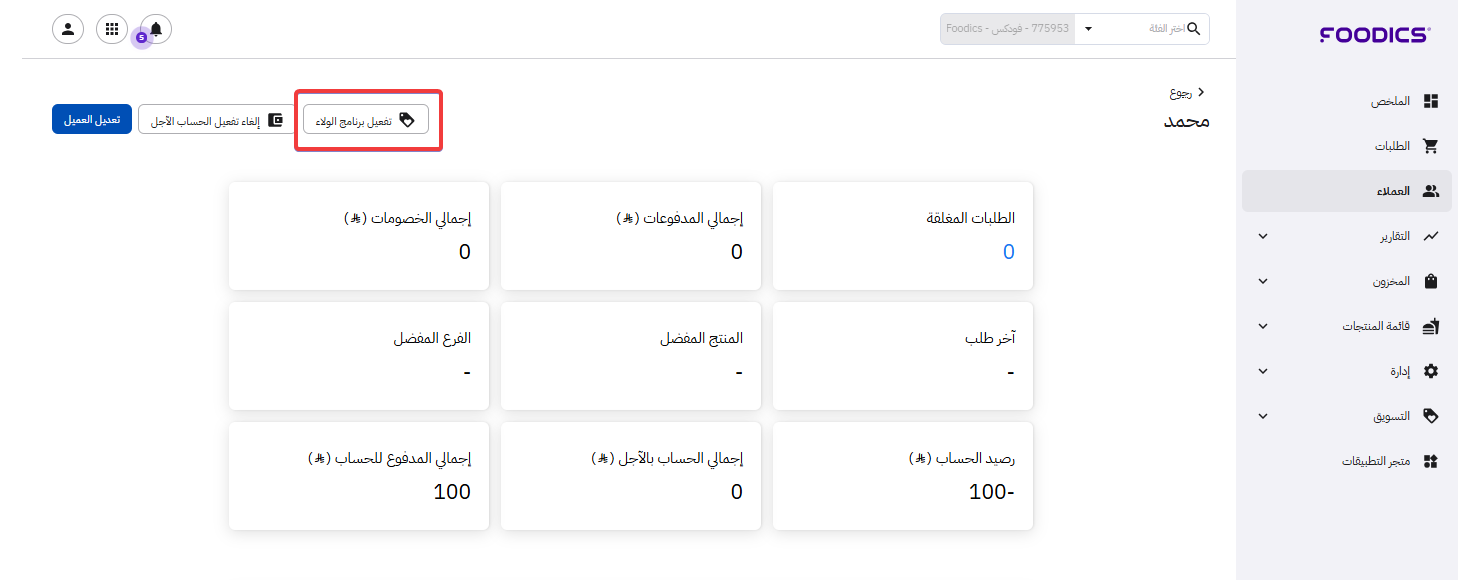Open the user profile icon
The image size is (1458, 580).
pyautogui.click(x=68, y=29)
